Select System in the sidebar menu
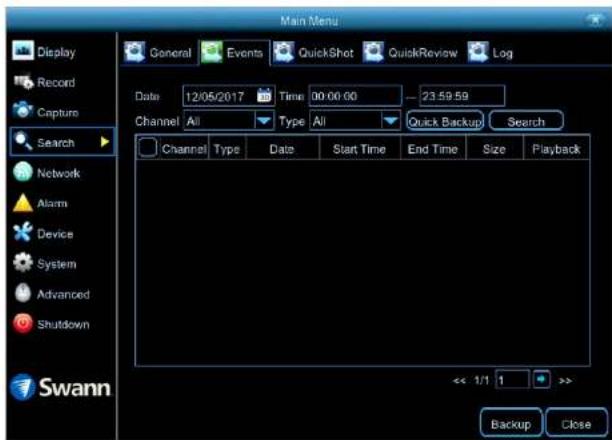 click(x=57, y=264)
